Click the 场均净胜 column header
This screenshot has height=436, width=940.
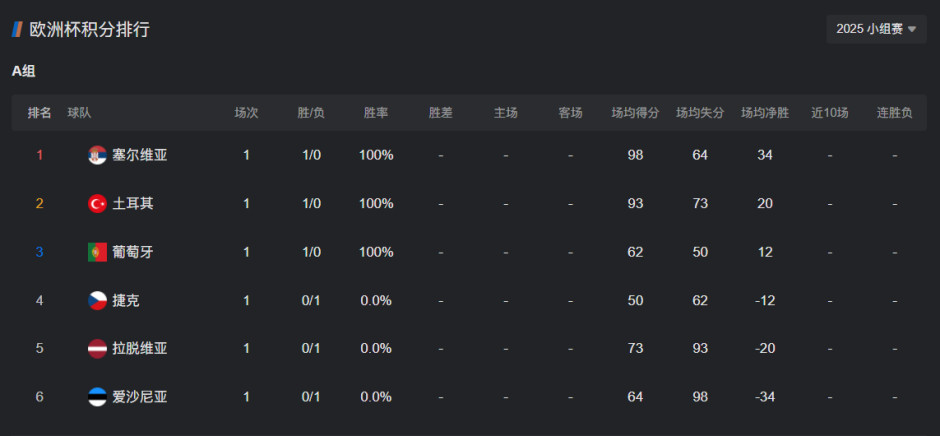coord(765,113)
